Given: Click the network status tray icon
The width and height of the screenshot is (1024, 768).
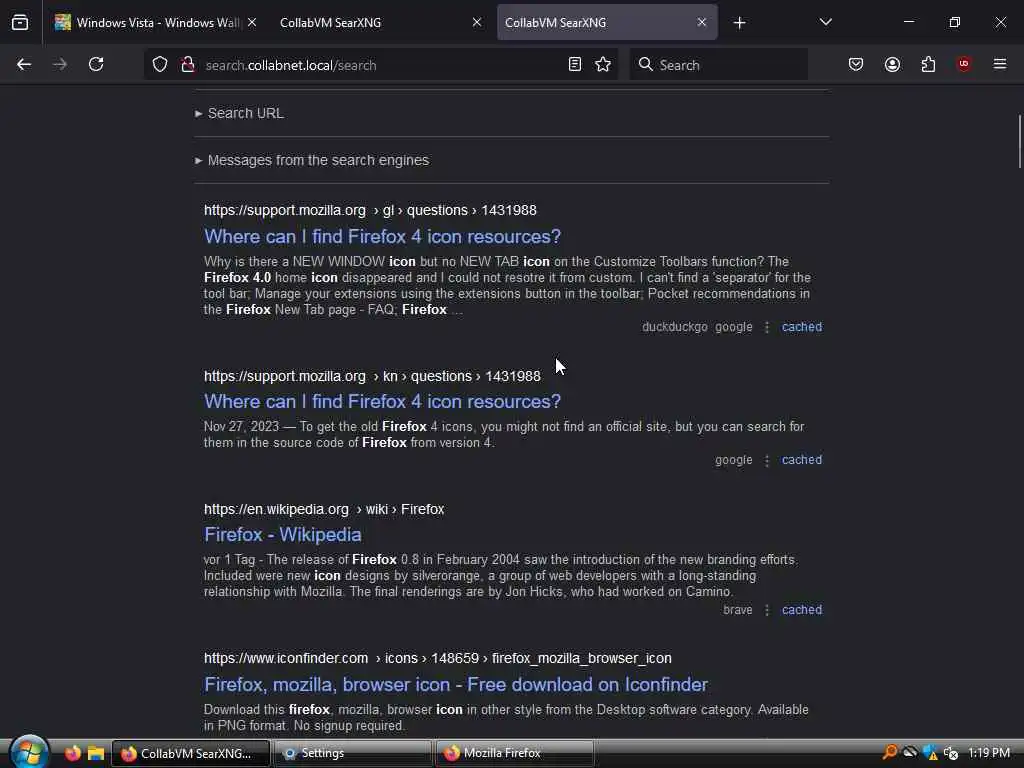Looking at the screenshot, I should (x=910, y=753).
